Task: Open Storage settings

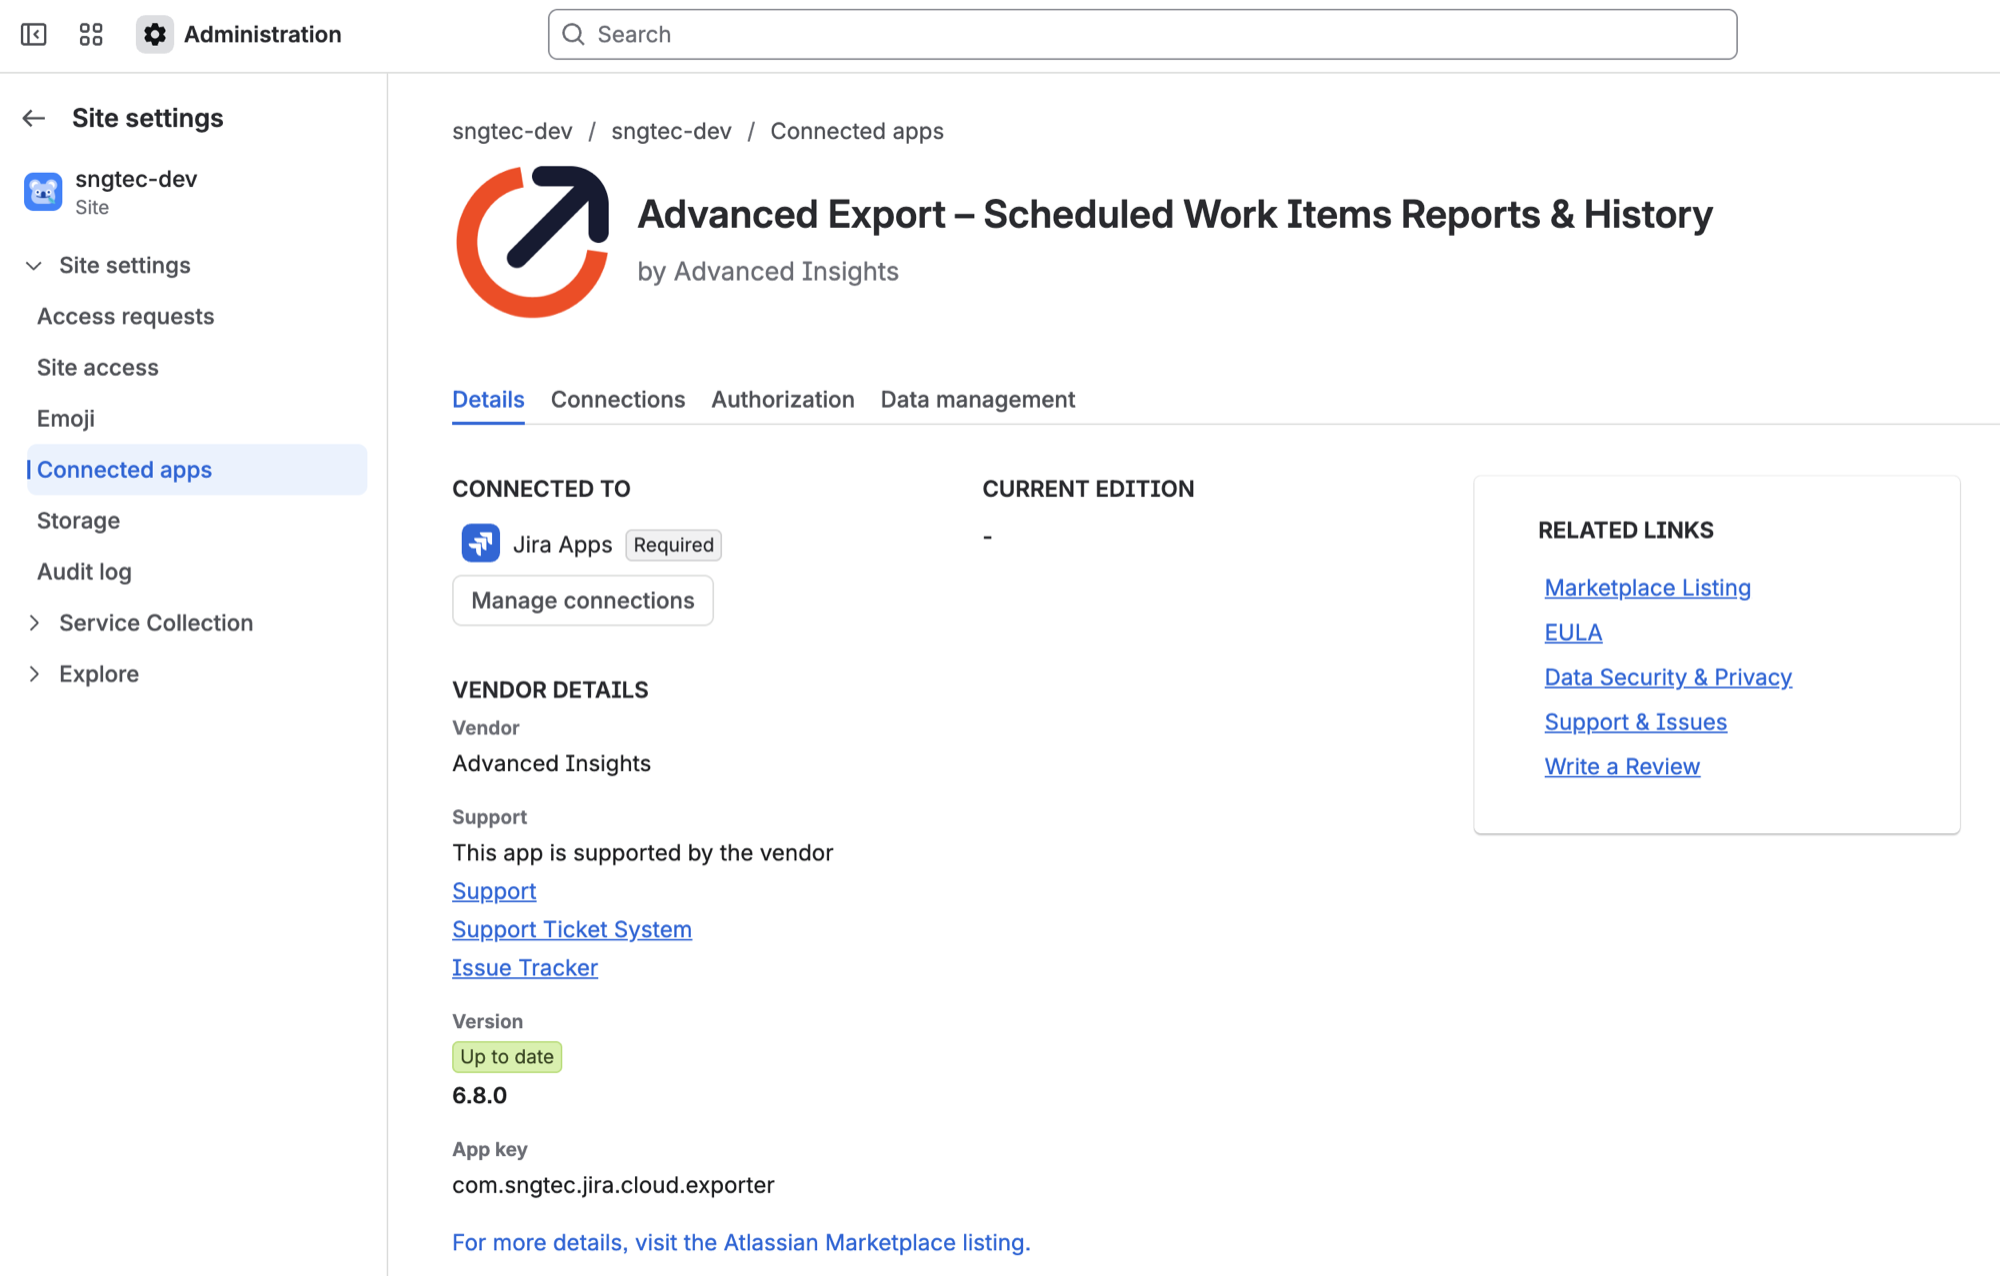Action: coord(79,521)
